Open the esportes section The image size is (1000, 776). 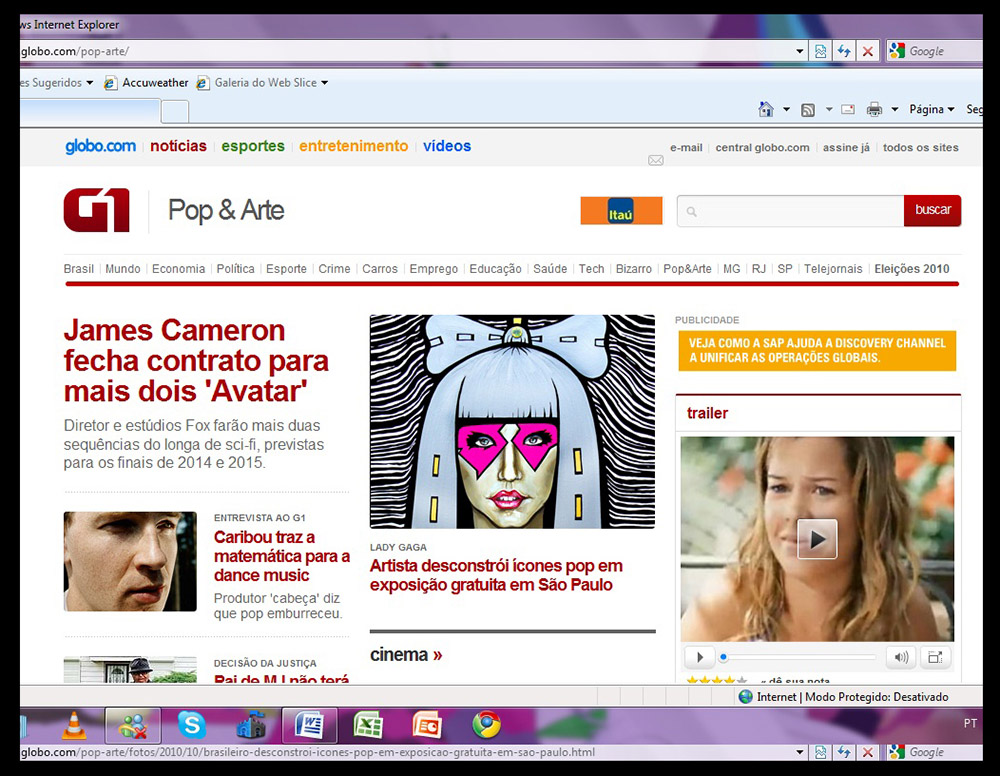coord(253,146)
